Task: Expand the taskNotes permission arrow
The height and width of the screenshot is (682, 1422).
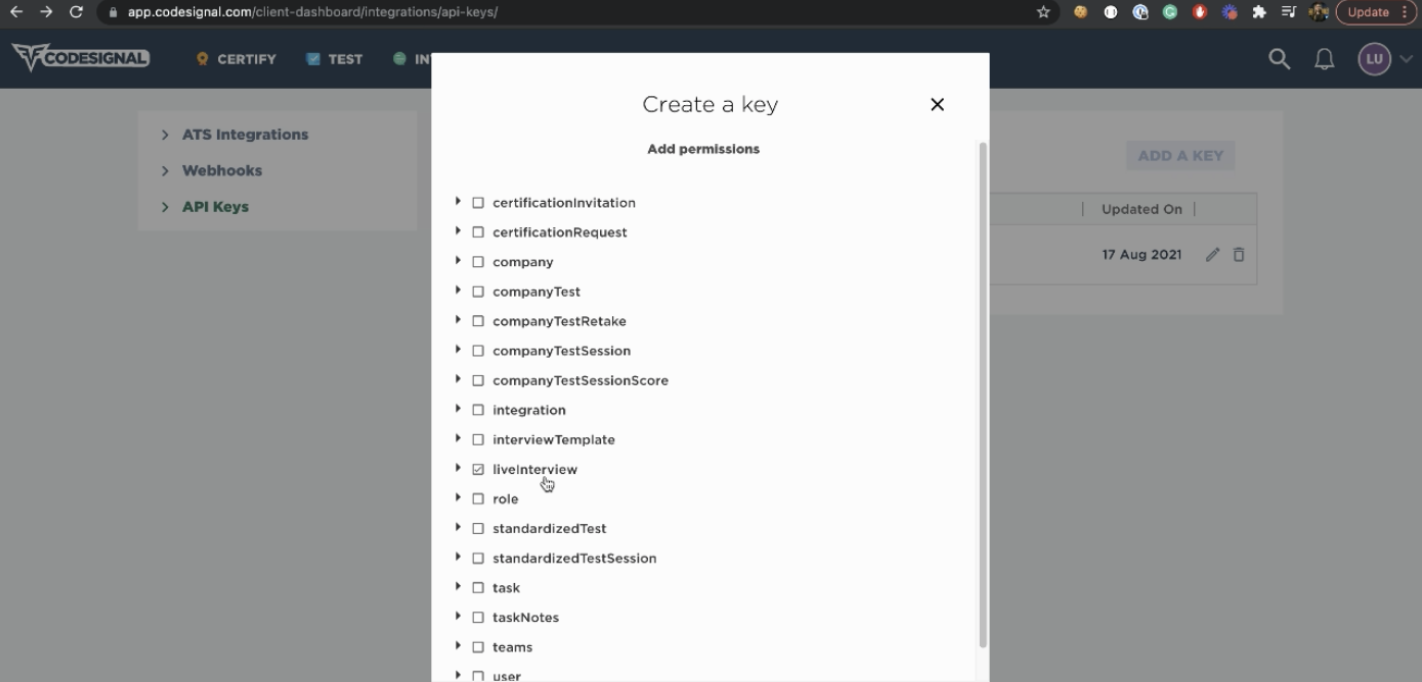Action: (x=458, y=617)
